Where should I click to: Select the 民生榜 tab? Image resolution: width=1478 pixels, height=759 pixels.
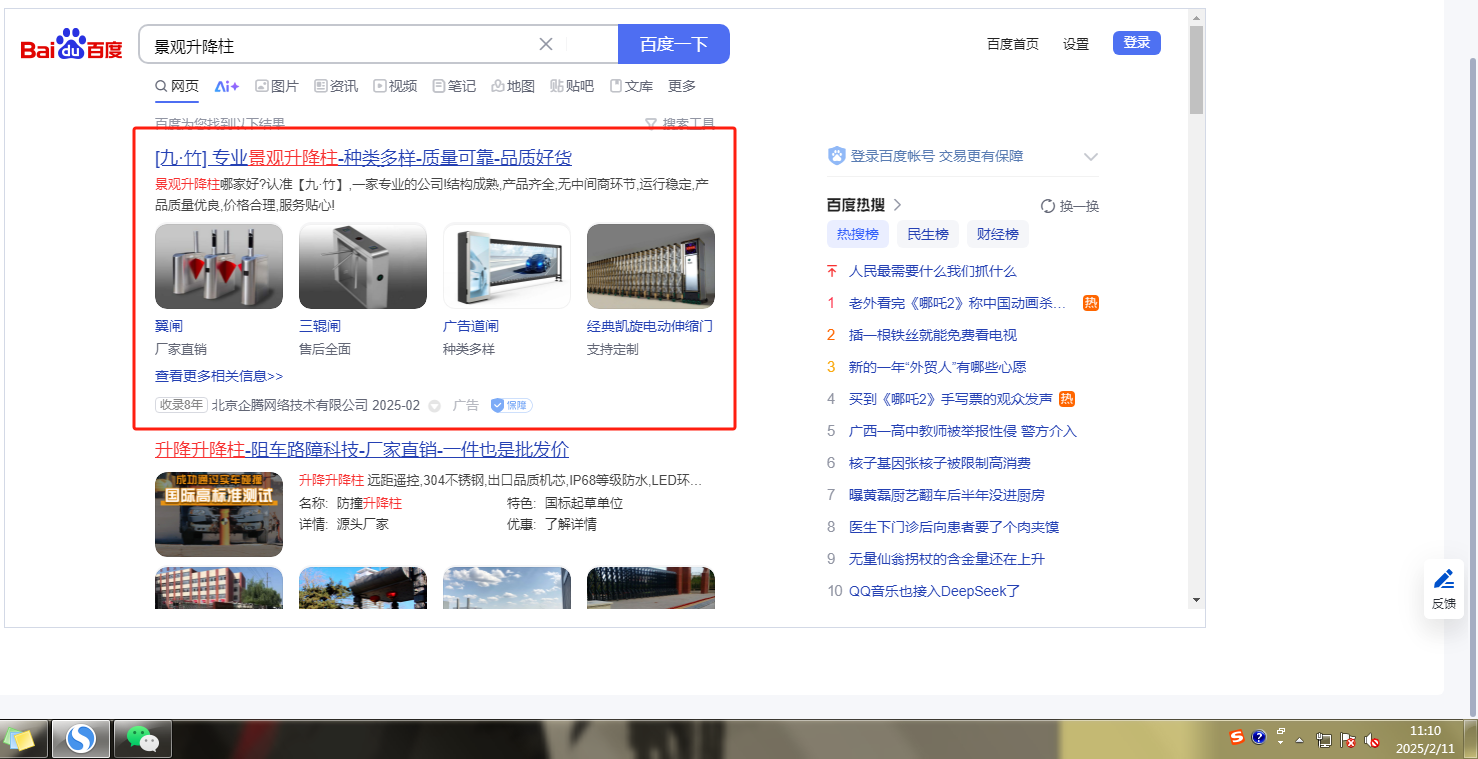pos(928,234)
